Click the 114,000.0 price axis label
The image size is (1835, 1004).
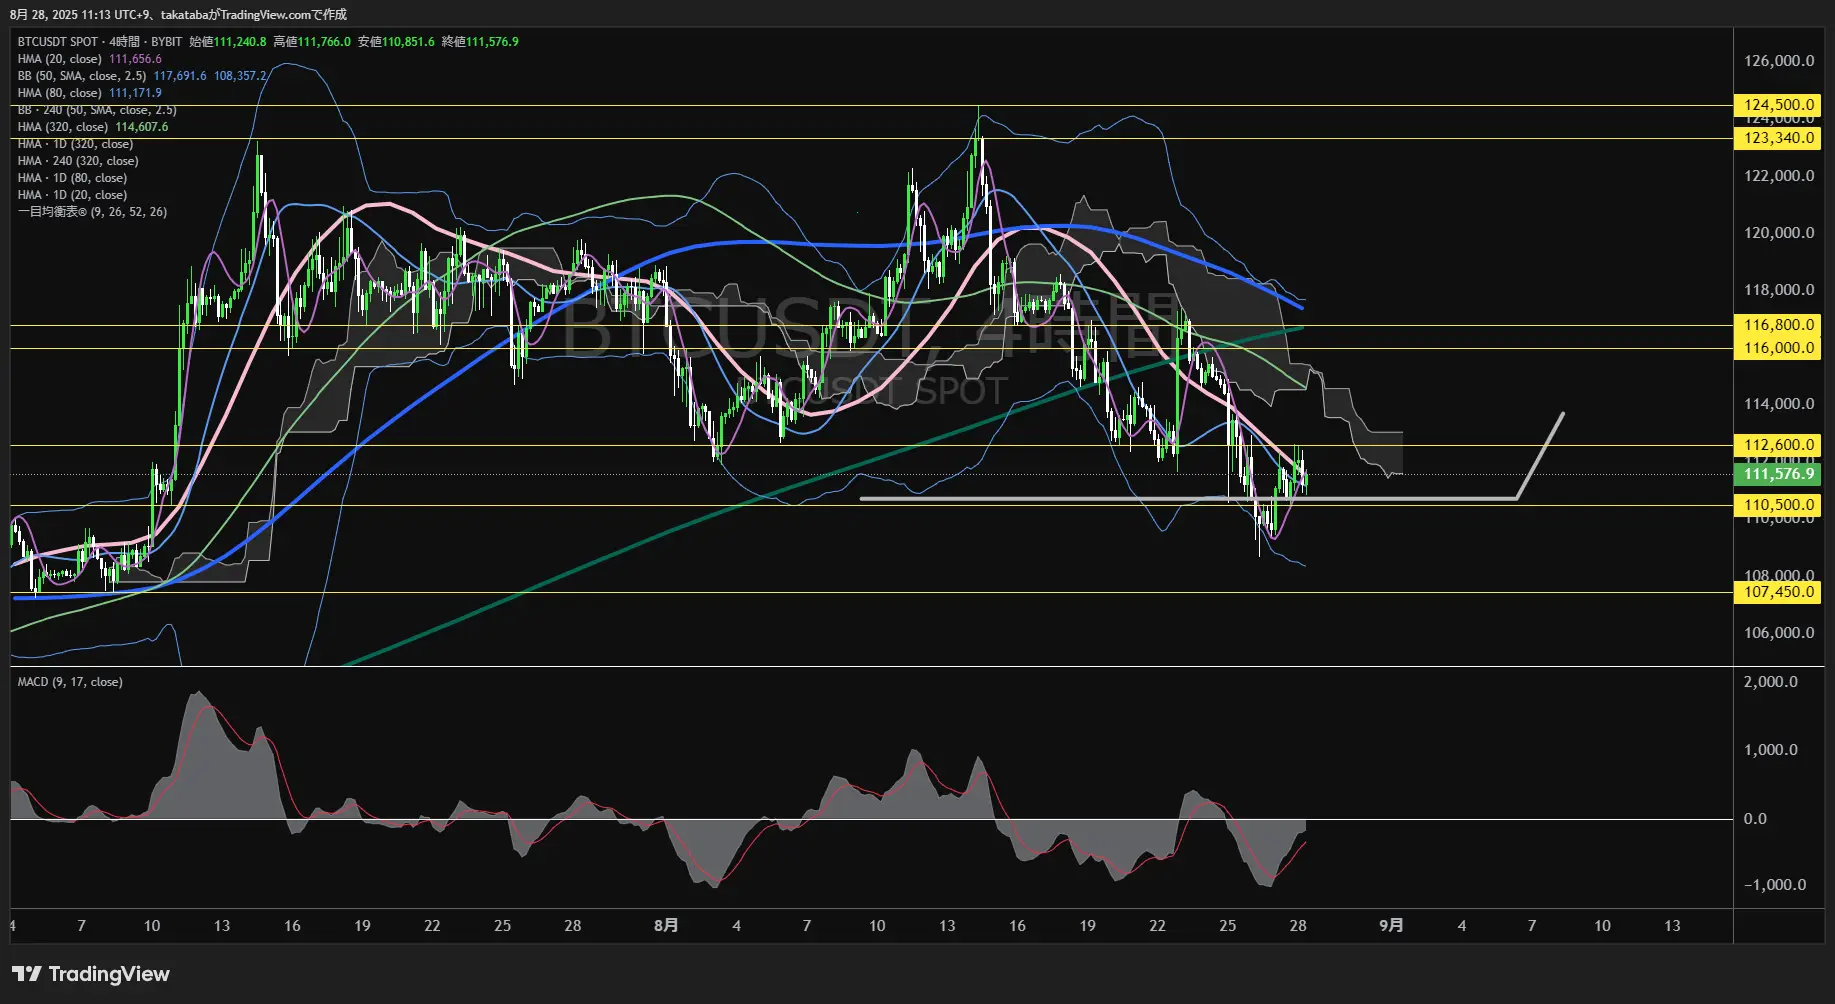1779,404
